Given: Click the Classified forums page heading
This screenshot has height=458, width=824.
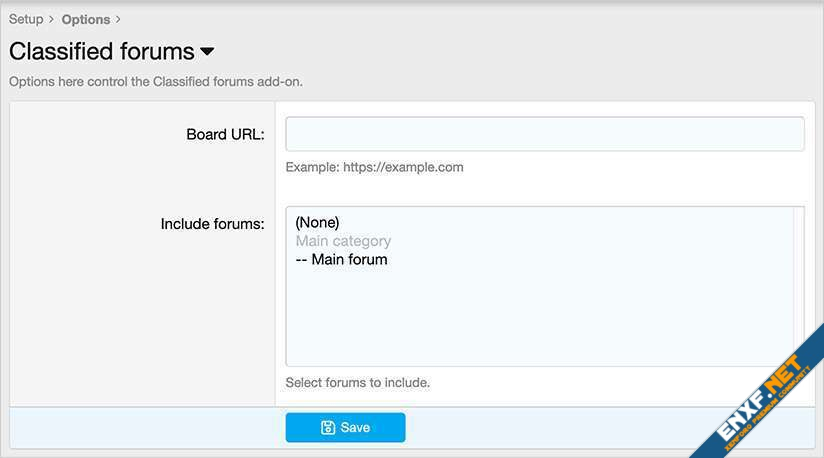Looking at the screenshot, I should tap(101, 51).
